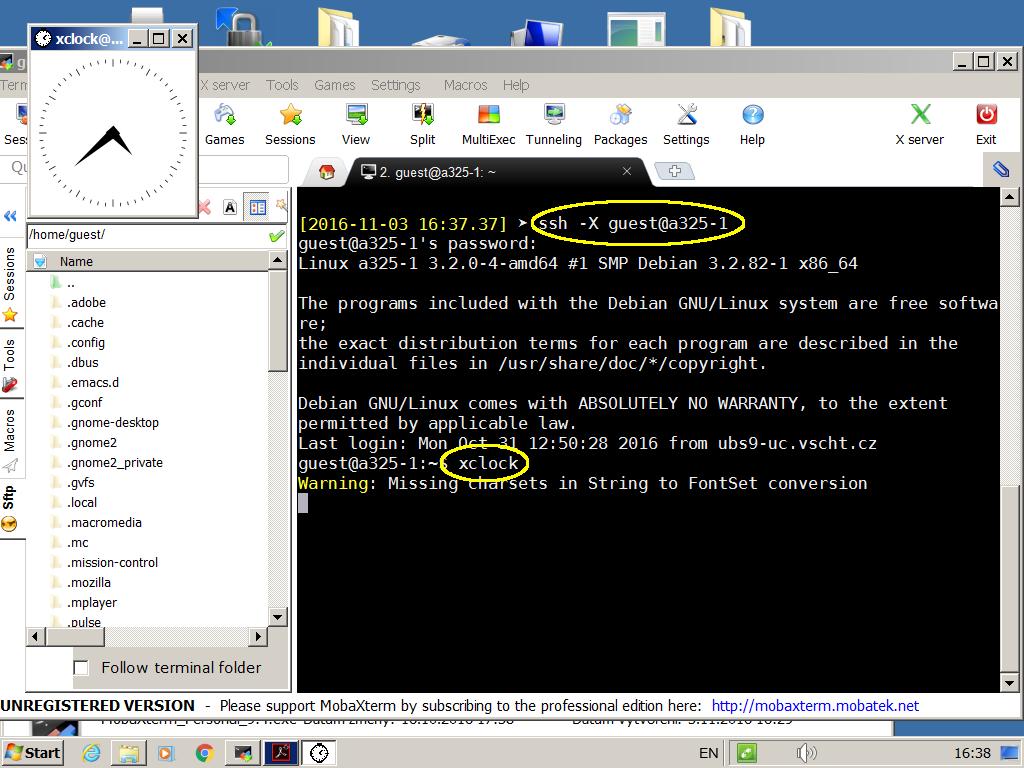Select the .mozilla folder
Screen dimensions: 1024x768
89,583
